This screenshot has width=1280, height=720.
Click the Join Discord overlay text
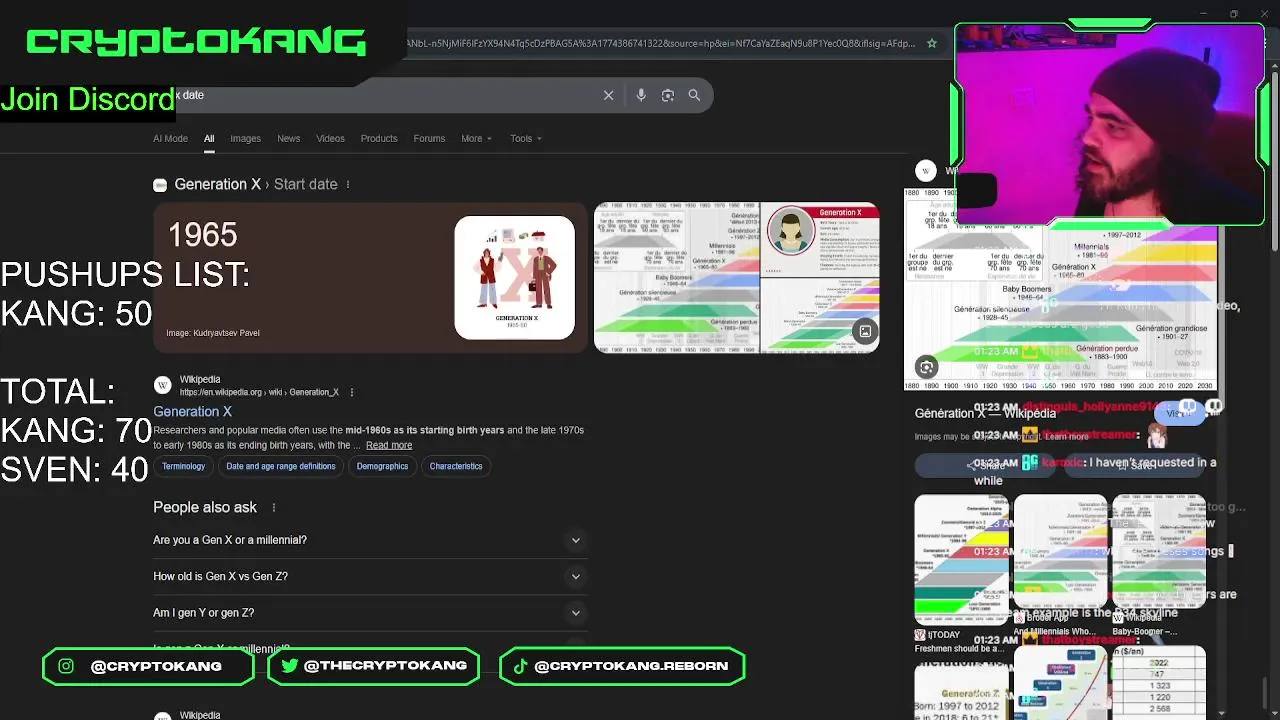pyautogui.click(x=88, y=99)
